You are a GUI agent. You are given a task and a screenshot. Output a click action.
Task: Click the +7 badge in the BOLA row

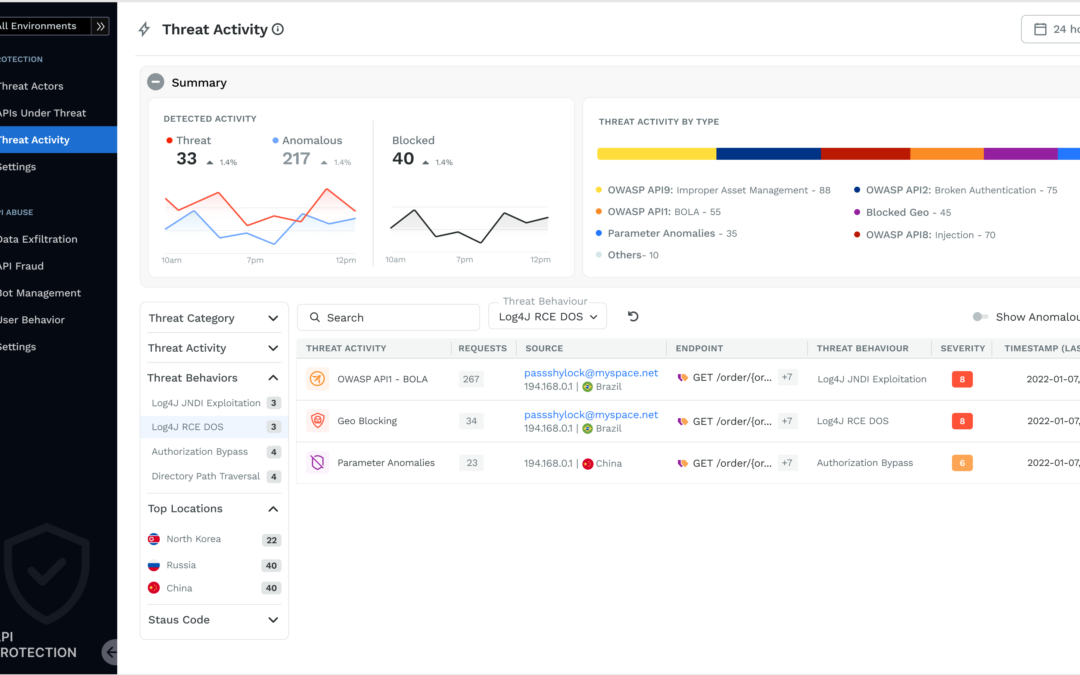pyautogui.click(x=787, y=378)
